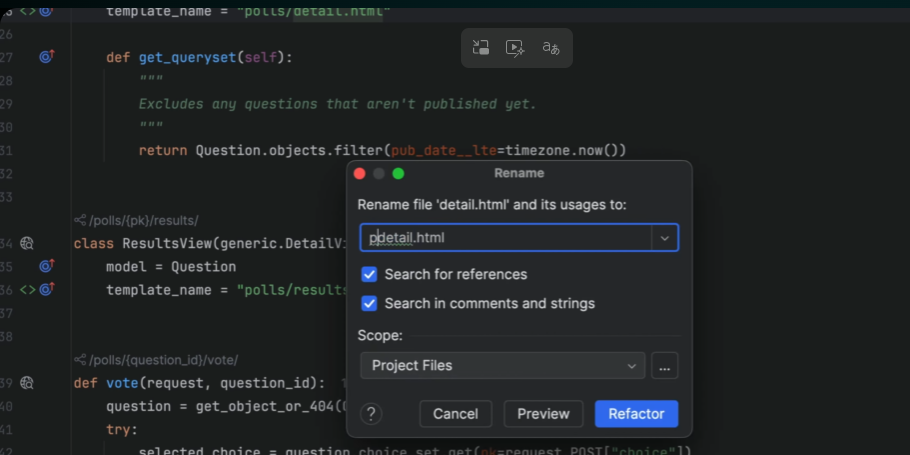Click override gutter icon beside model = Question
The image size is (910, 455).
click(47, 266)
